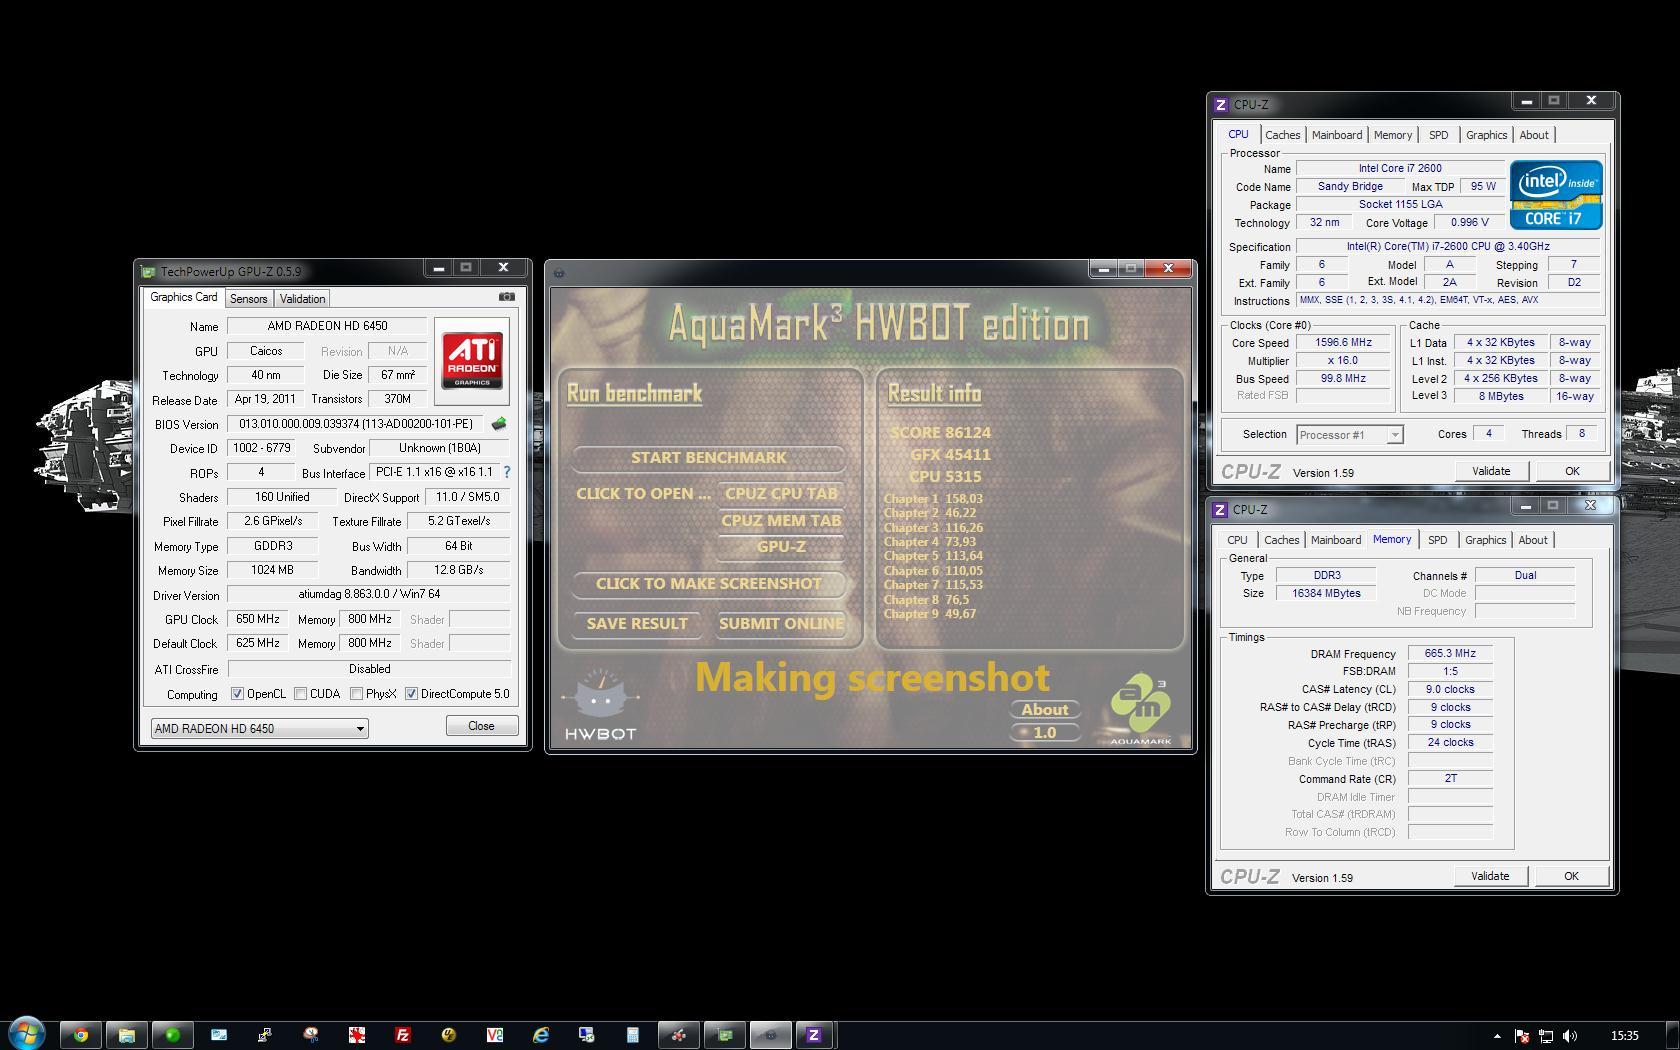Click SUBMIT ONLINE in AquaMark
Image resolution: width=1680 pixels, height=1050 pixels.
[x=781, y=623]
